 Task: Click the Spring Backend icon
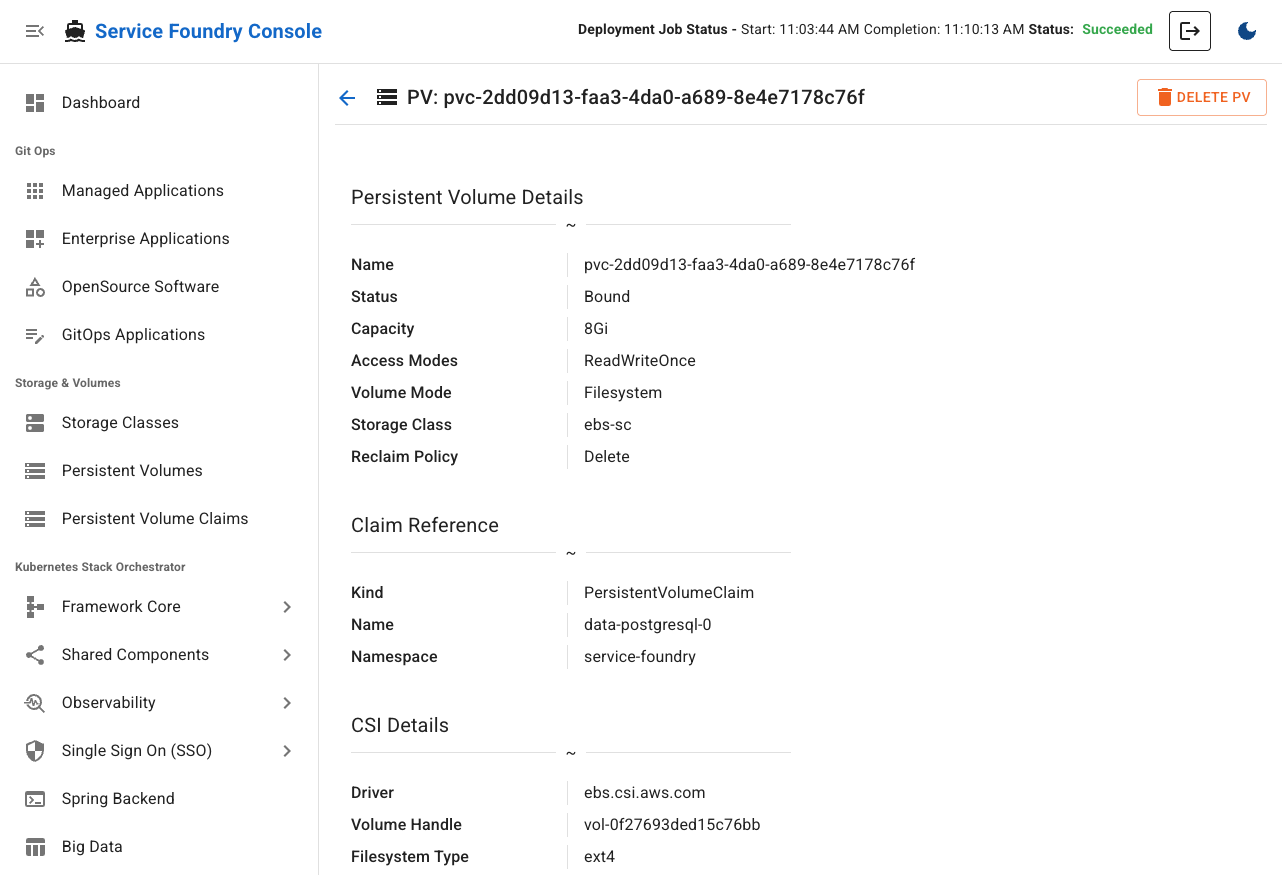[35, 798]
